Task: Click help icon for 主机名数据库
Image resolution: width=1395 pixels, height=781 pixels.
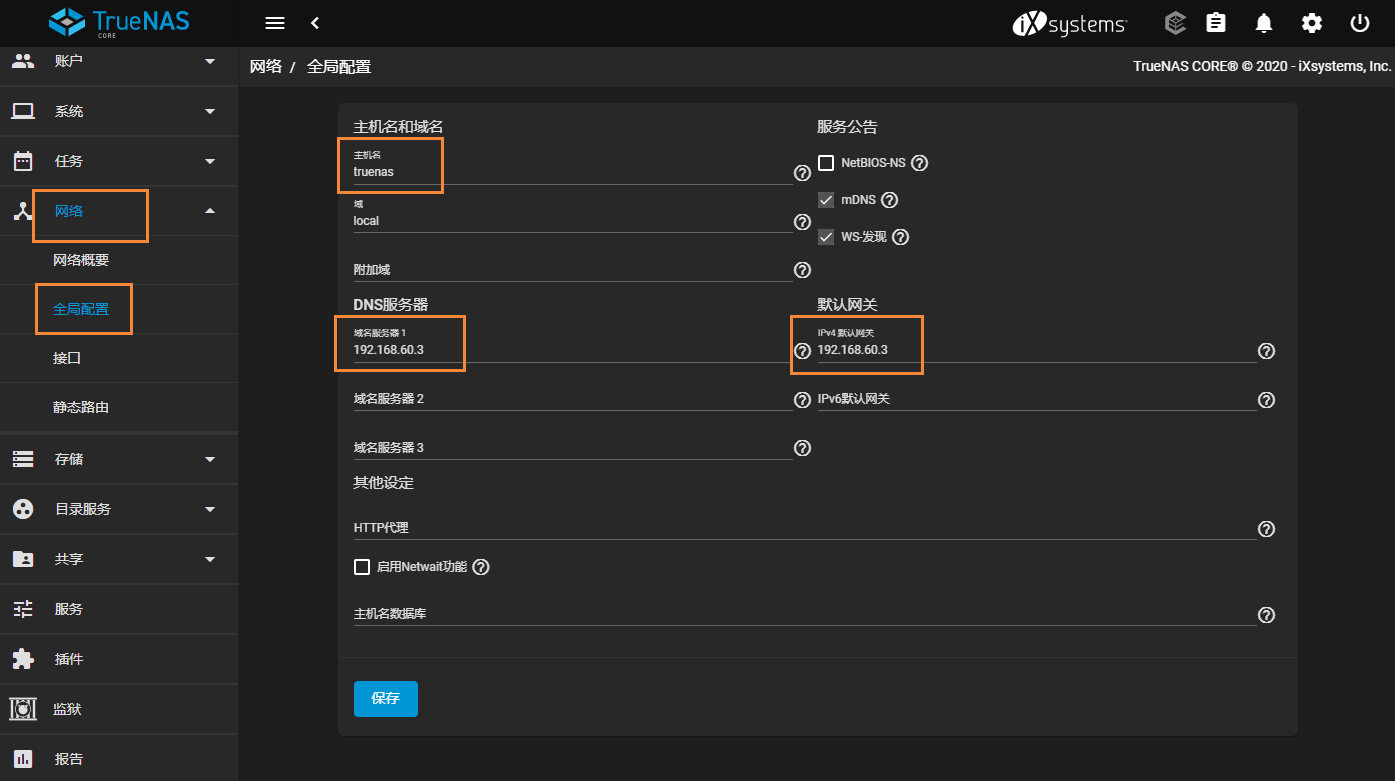Action: pyautogui.click(x=1266, y=615)
